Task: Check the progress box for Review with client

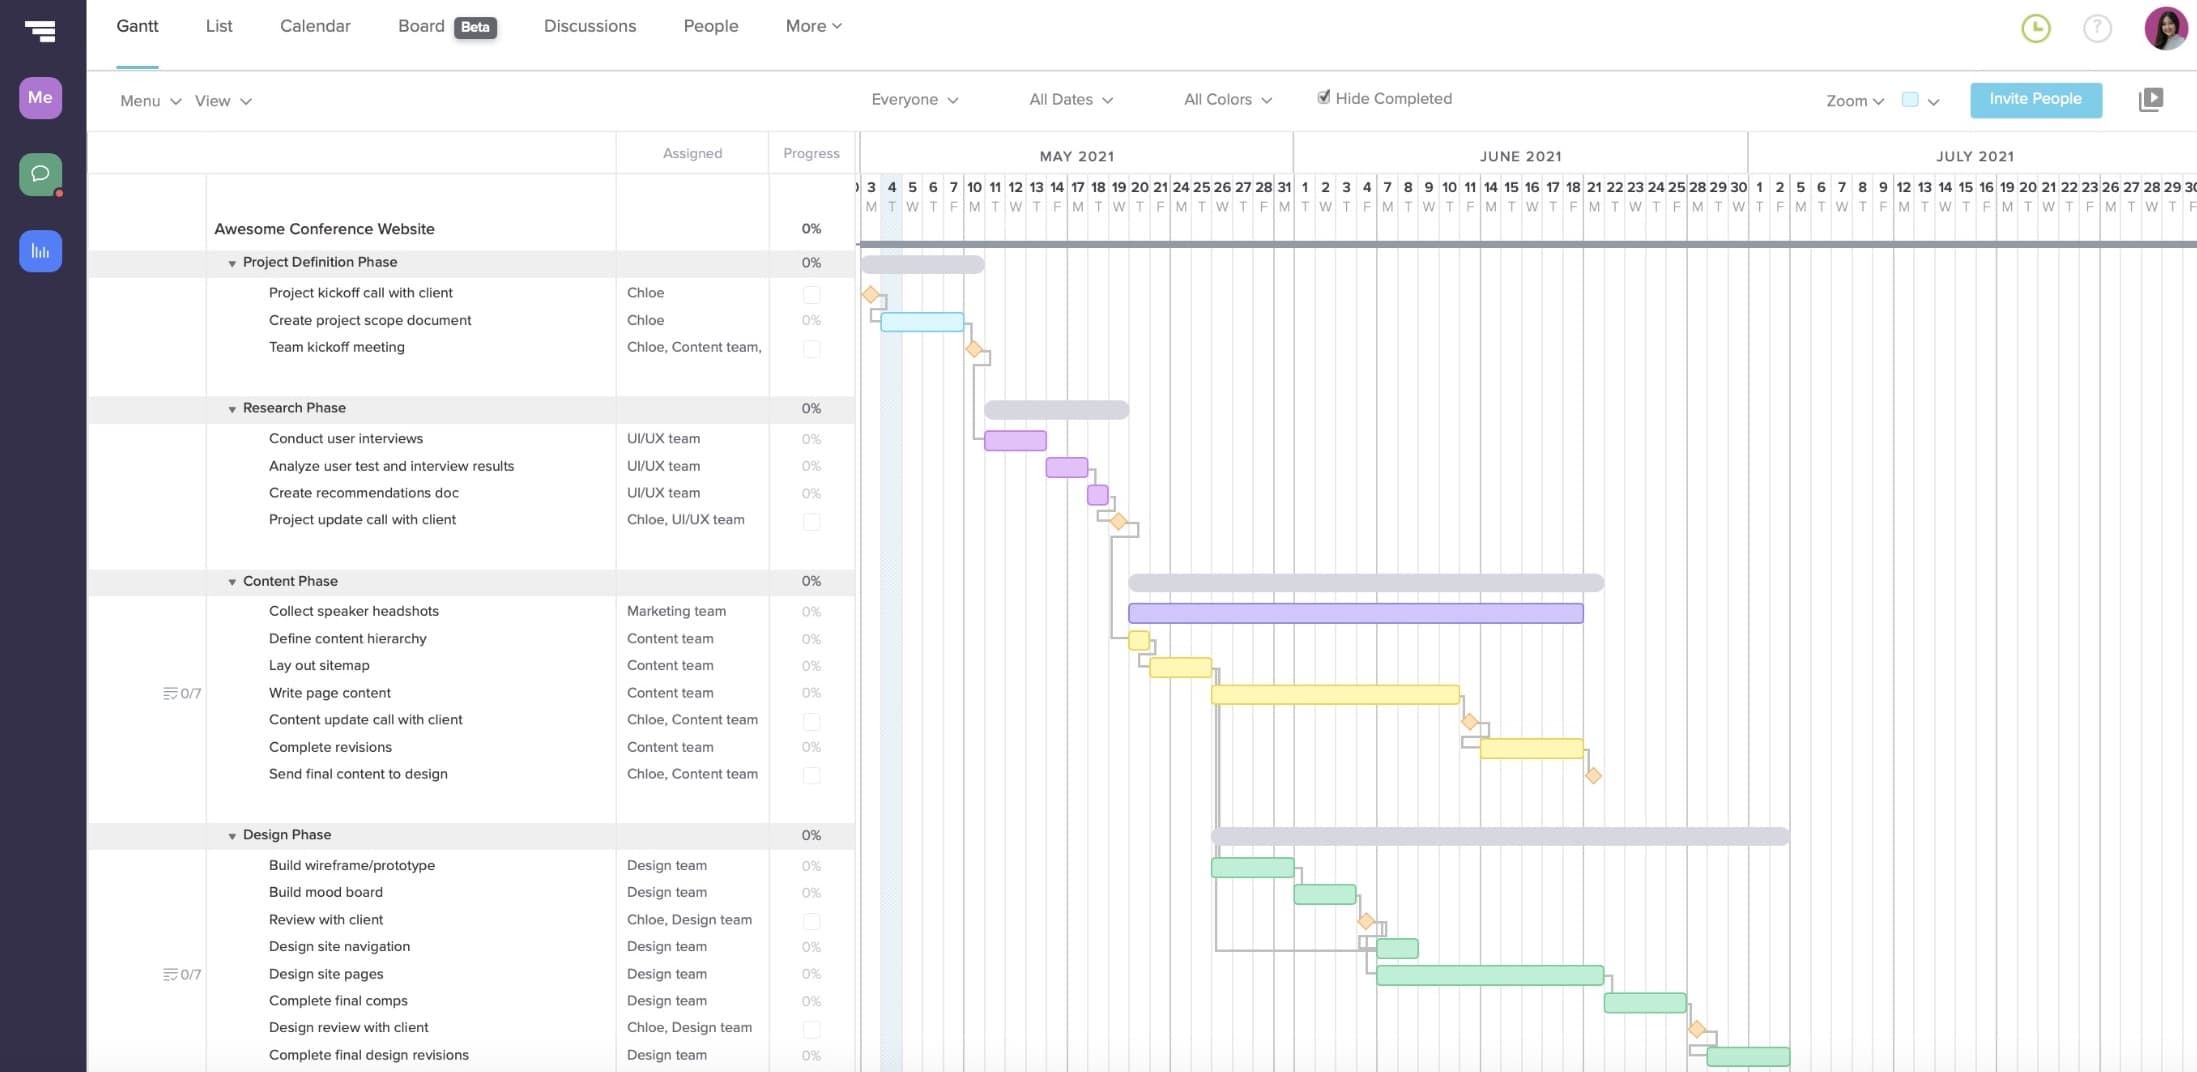Action: [810, 920]
